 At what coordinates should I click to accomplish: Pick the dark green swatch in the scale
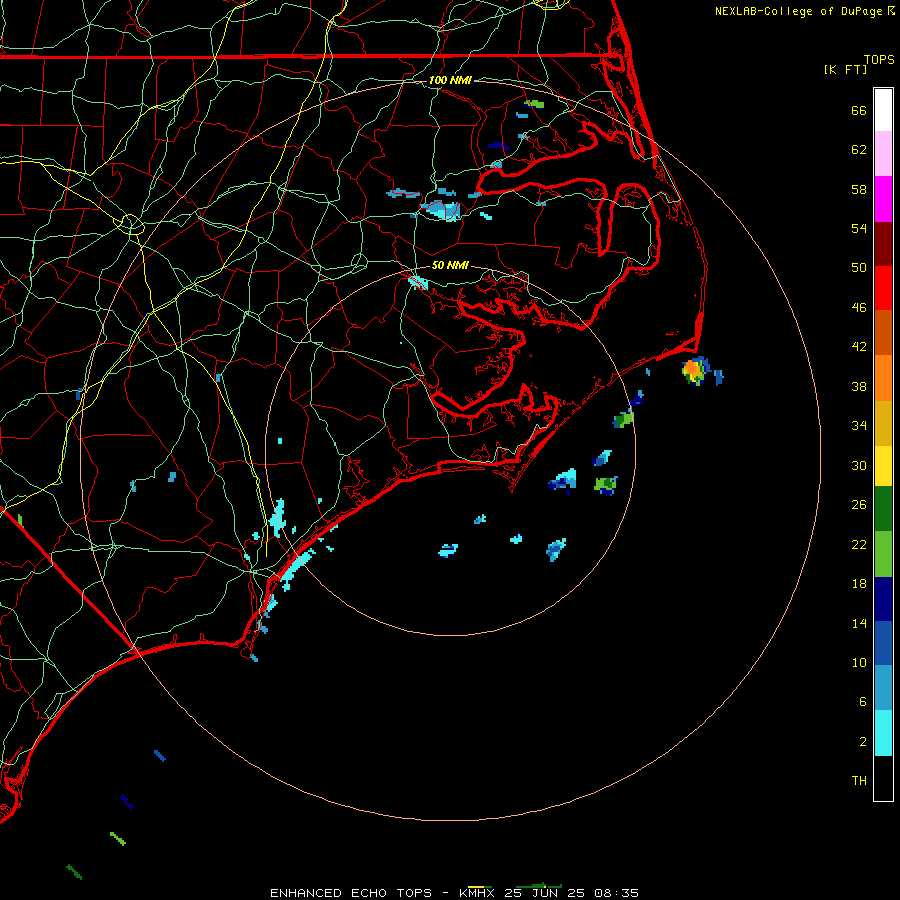point(883,509)
